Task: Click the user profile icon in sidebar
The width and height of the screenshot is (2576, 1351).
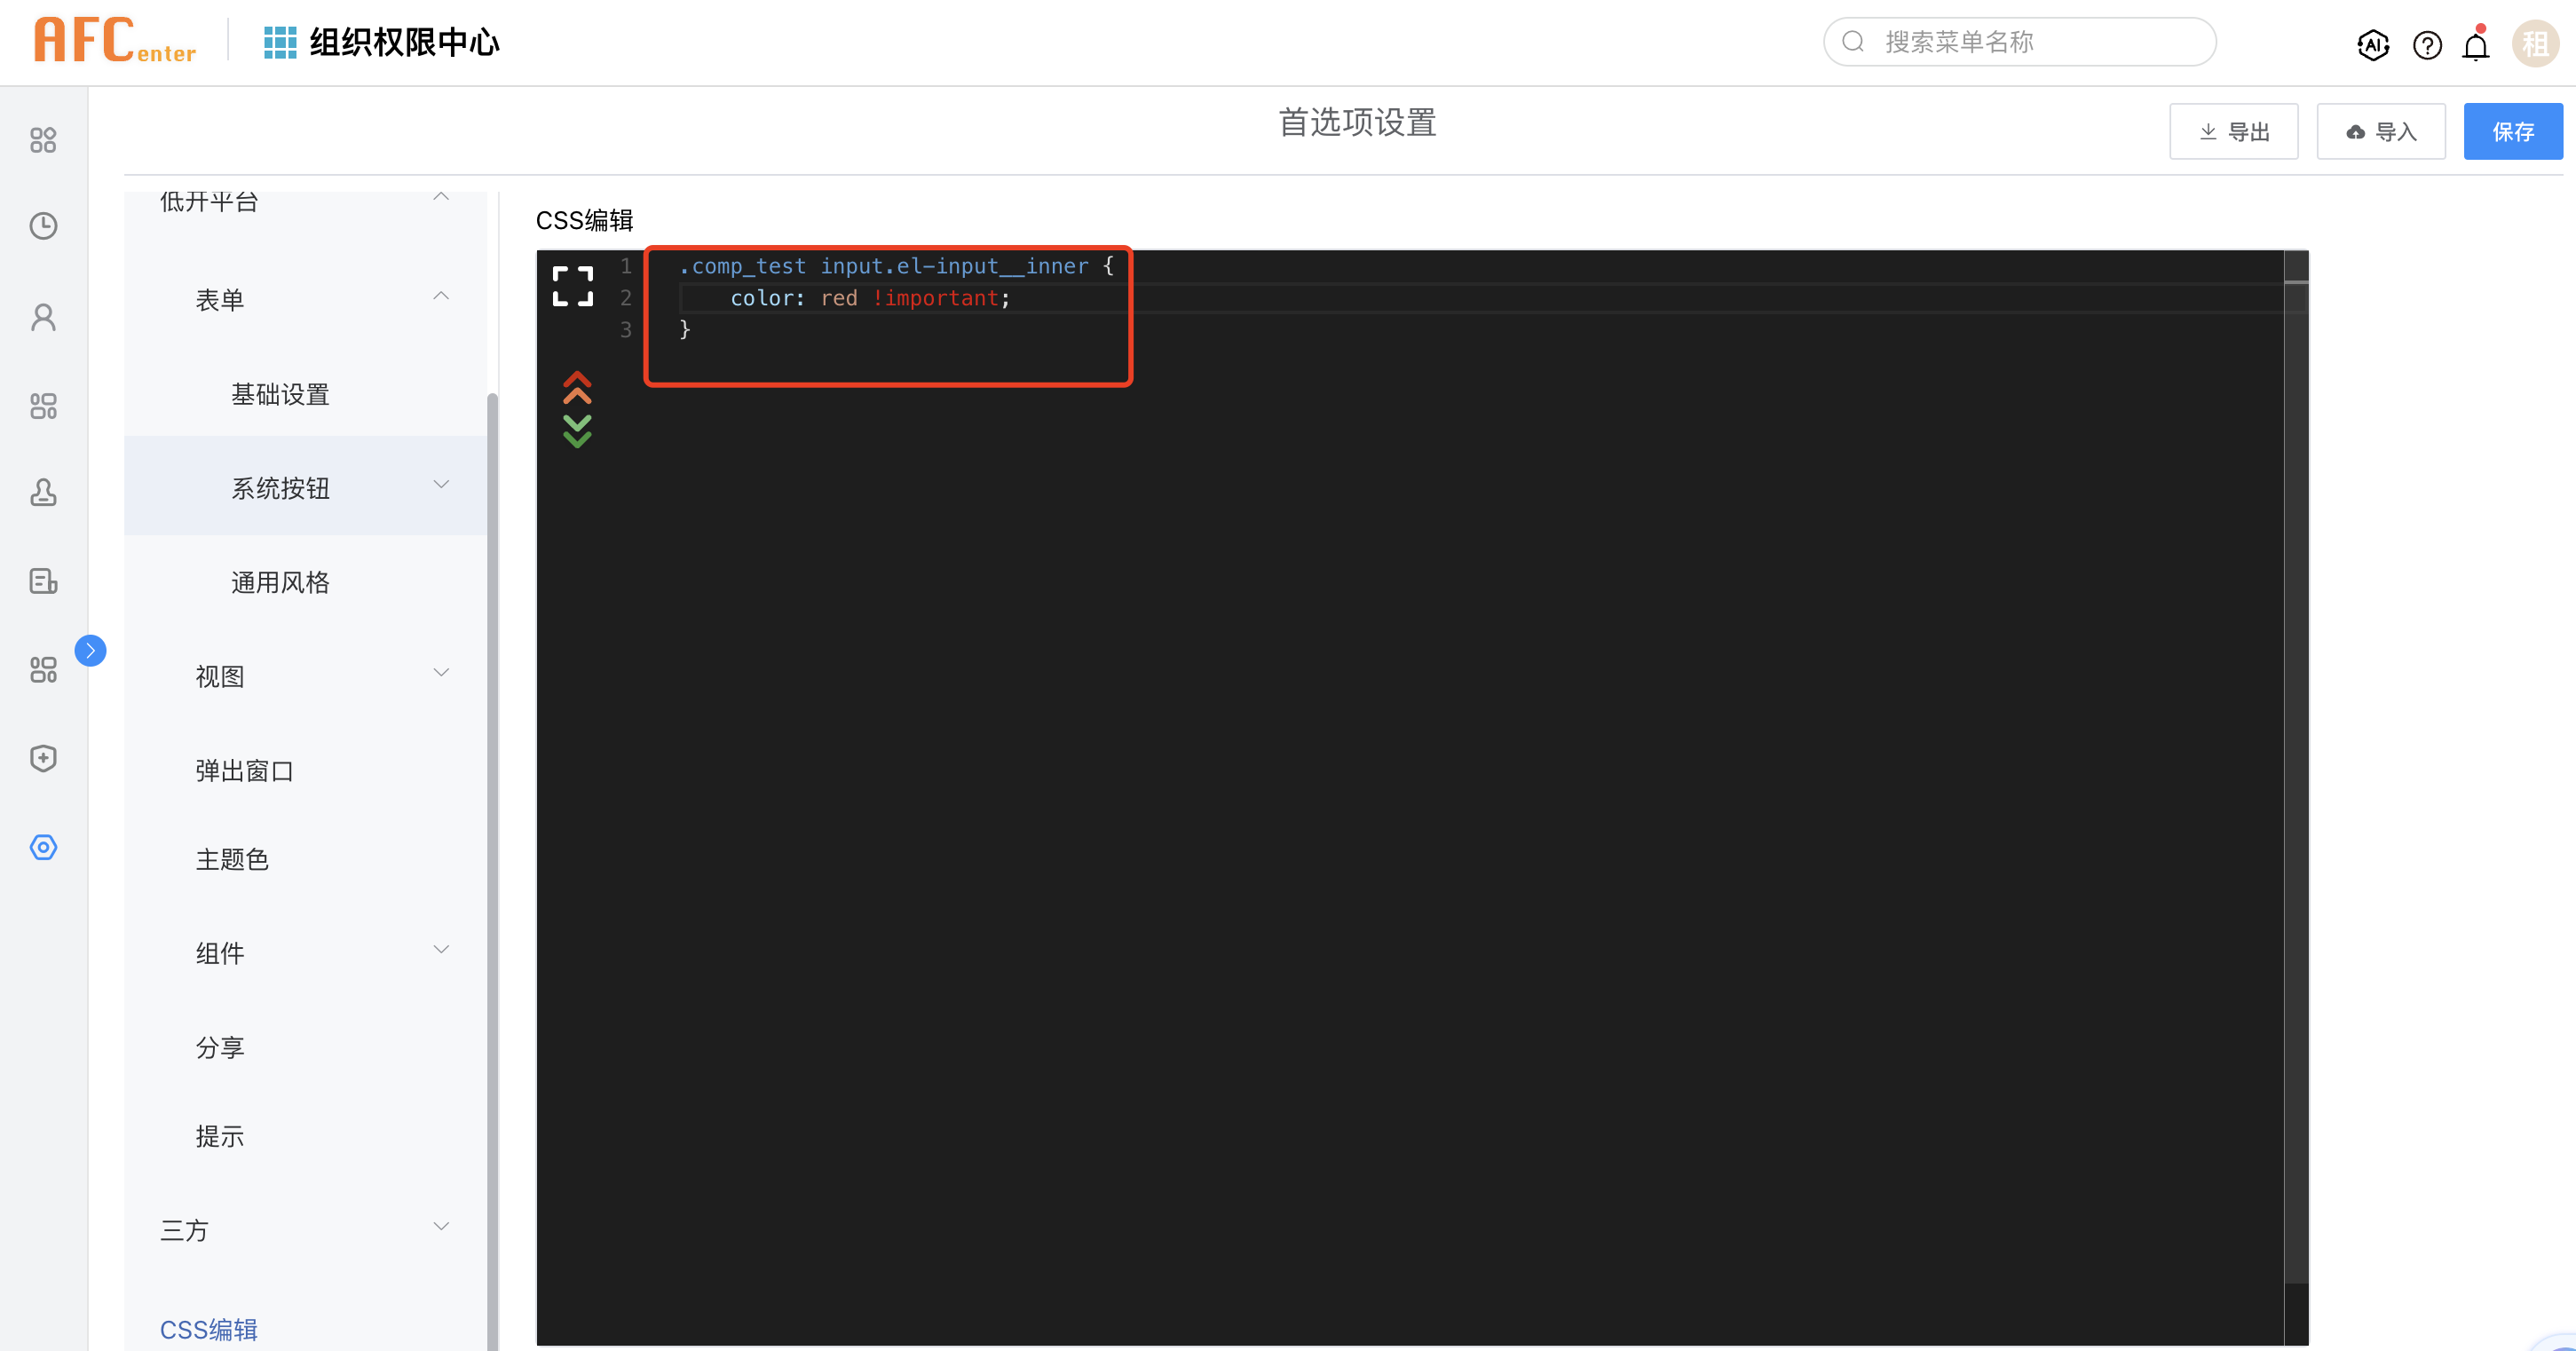Action: [43, 317]
